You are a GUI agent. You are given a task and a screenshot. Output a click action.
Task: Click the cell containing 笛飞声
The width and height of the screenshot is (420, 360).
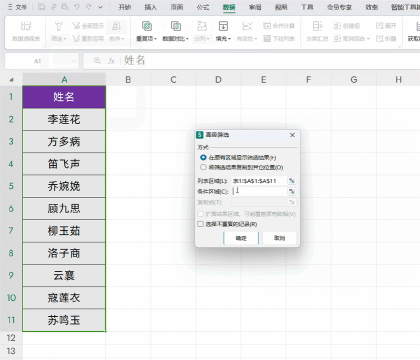click(x=64, y=164)
